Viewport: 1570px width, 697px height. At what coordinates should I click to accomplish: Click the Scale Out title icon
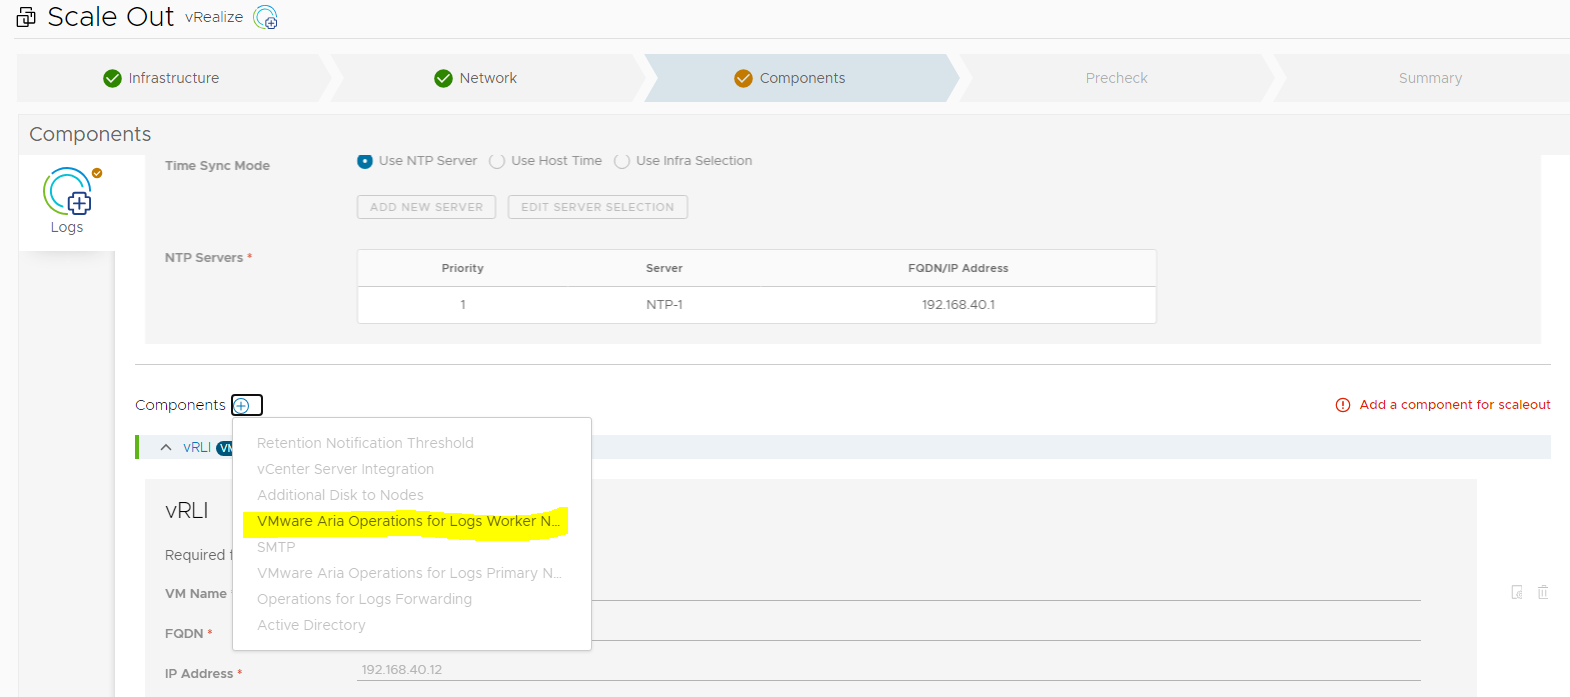26,17
